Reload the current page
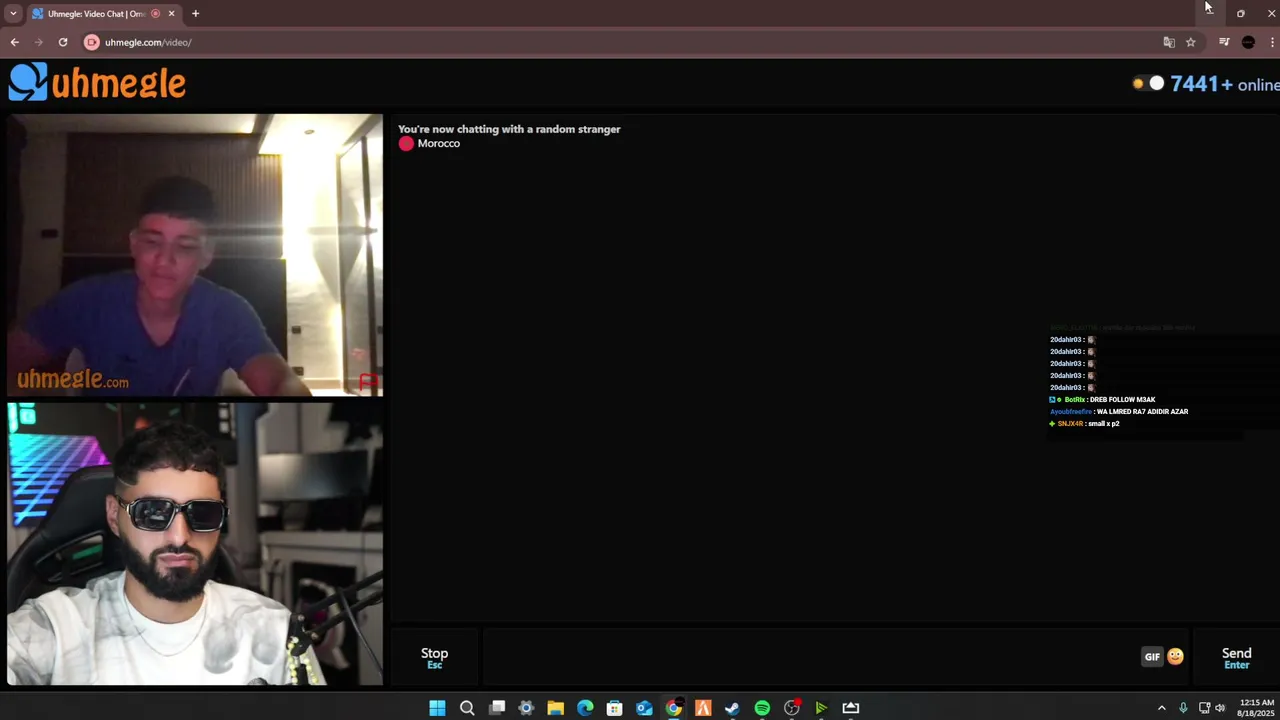 click(x=62, y=42)
